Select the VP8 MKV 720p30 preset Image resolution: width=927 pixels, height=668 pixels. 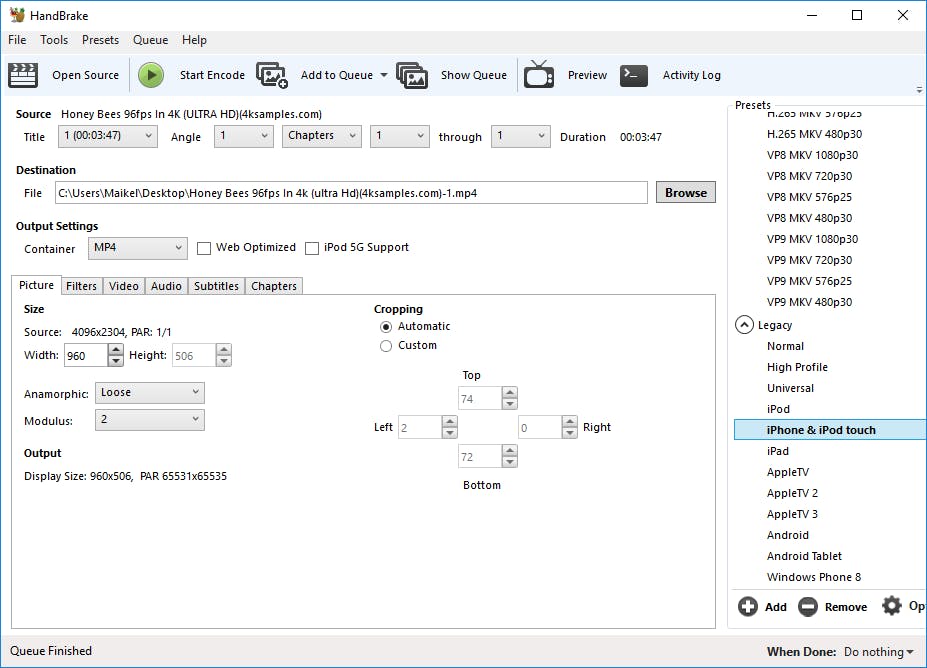point(809,176)
